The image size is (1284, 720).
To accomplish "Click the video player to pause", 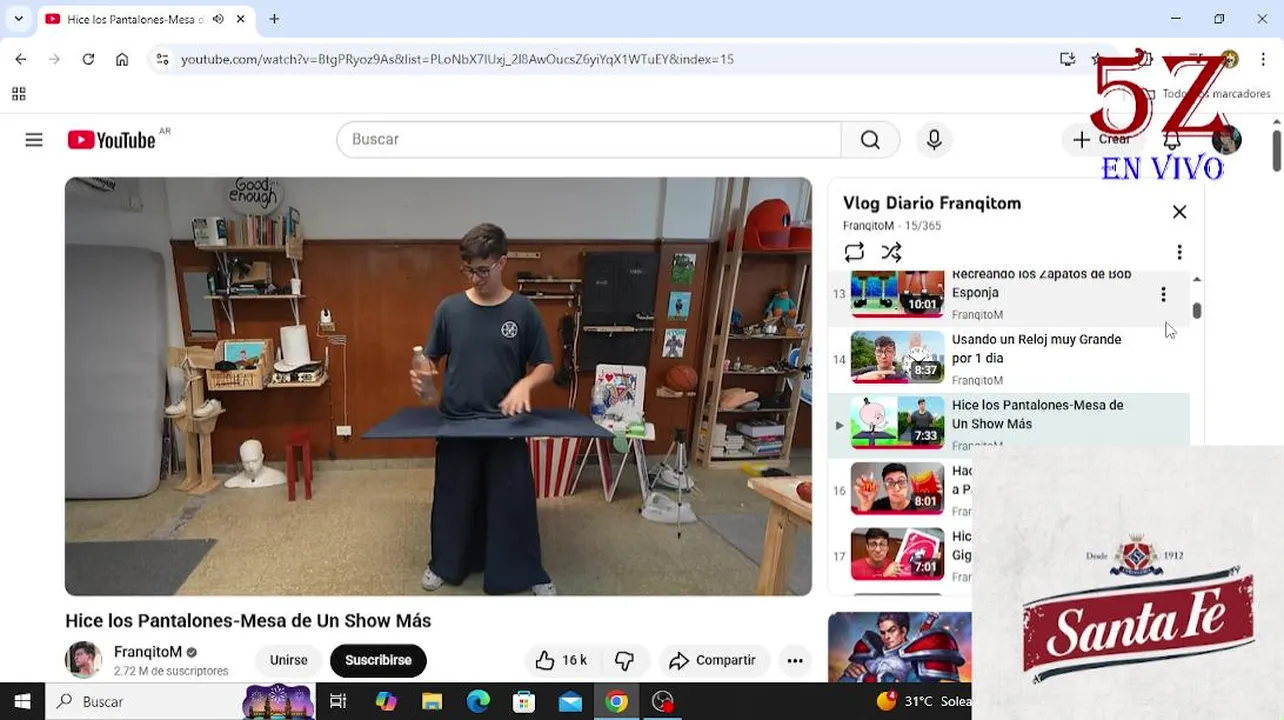I will tap(438, 386).
